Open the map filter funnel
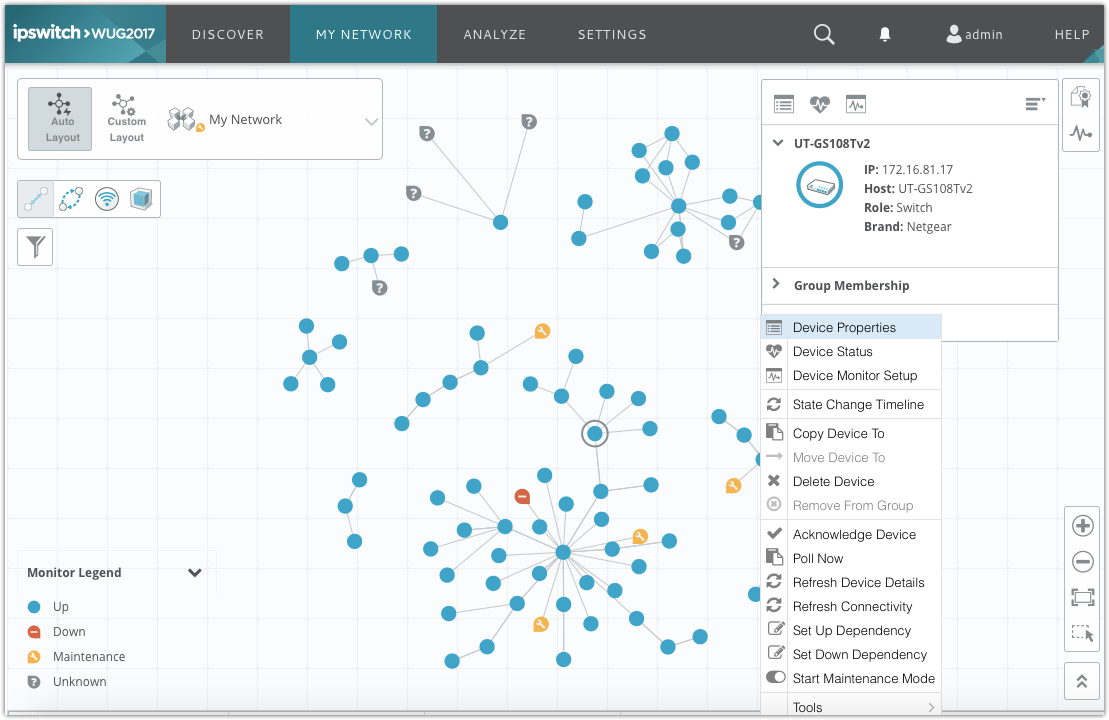1109x720 pixels. coord(36,246)
